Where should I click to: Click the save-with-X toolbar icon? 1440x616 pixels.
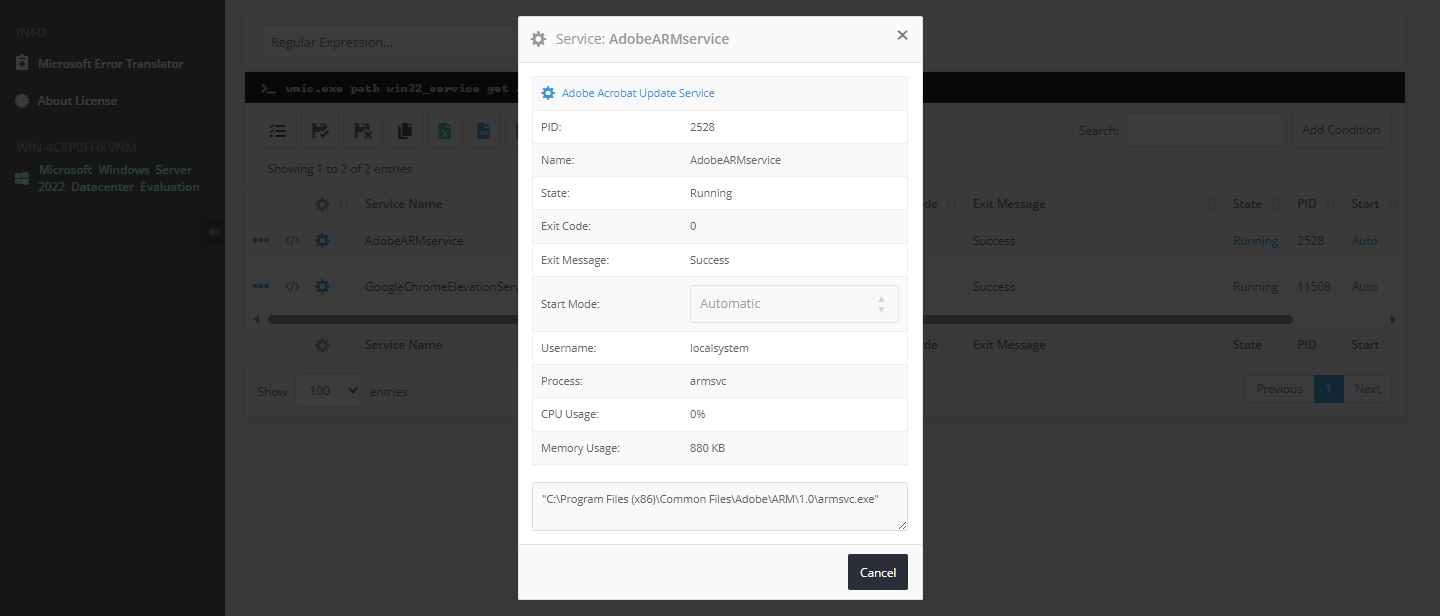pos(362,130)
